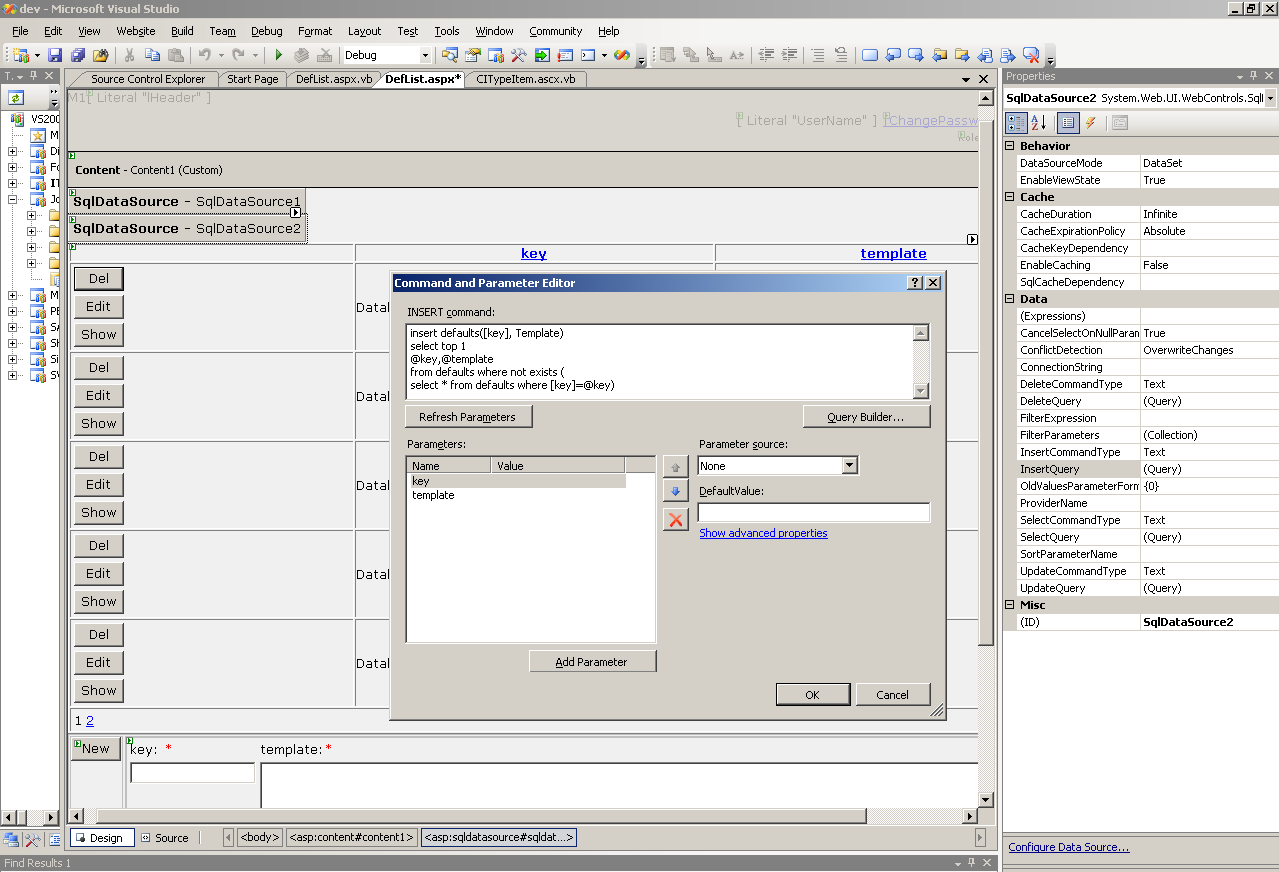Open the Website menu

(x=136, y=31)
